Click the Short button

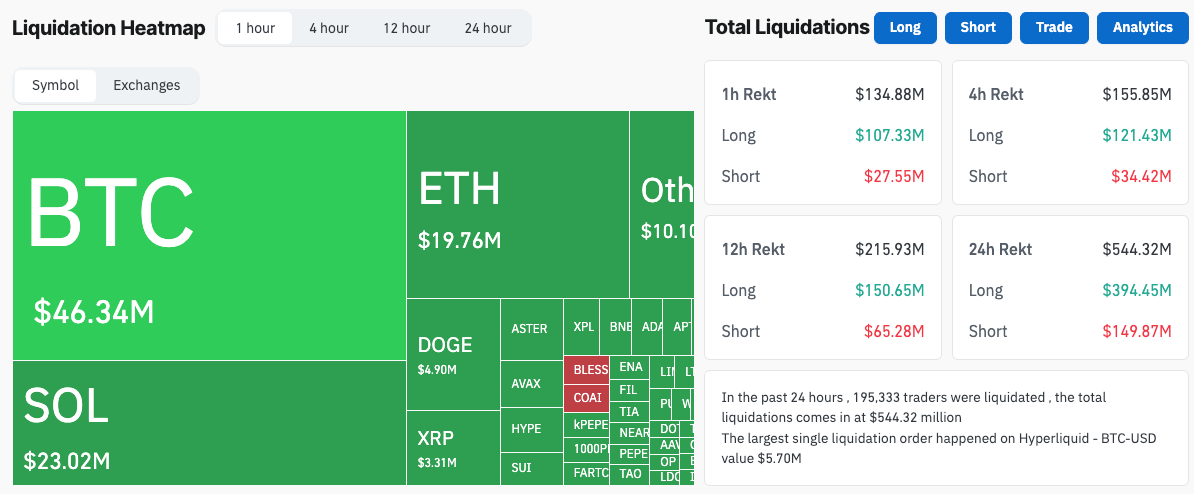point(978,27)
